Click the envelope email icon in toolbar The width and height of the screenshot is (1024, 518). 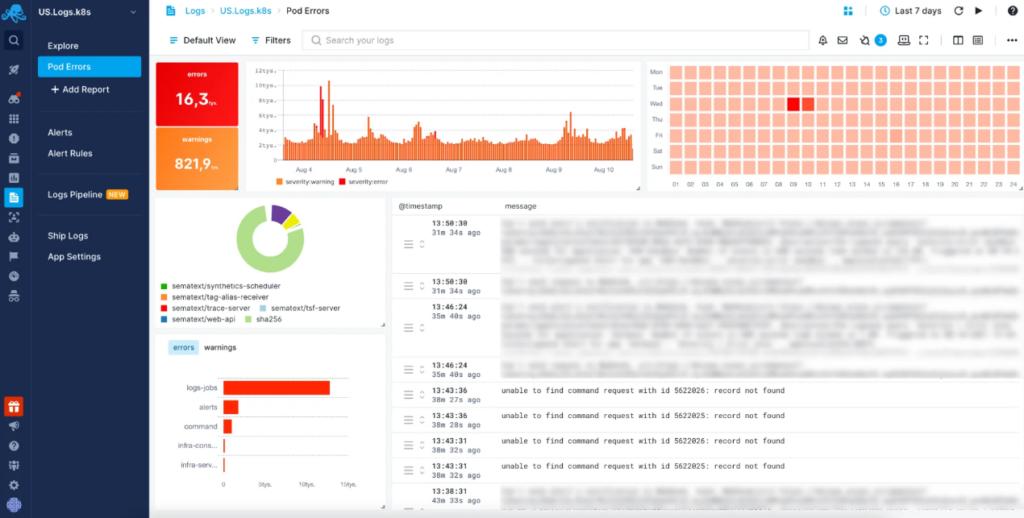[842, 40]
